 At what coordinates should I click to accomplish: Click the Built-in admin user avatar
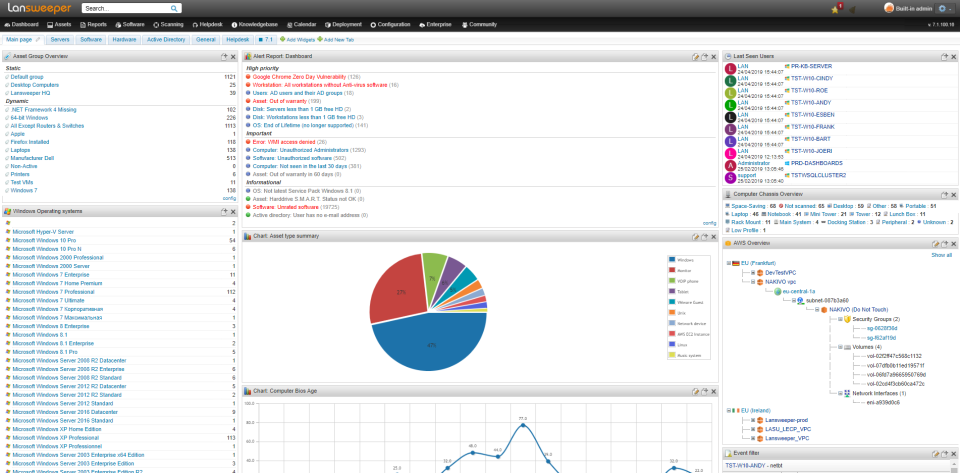click(889, 8)
